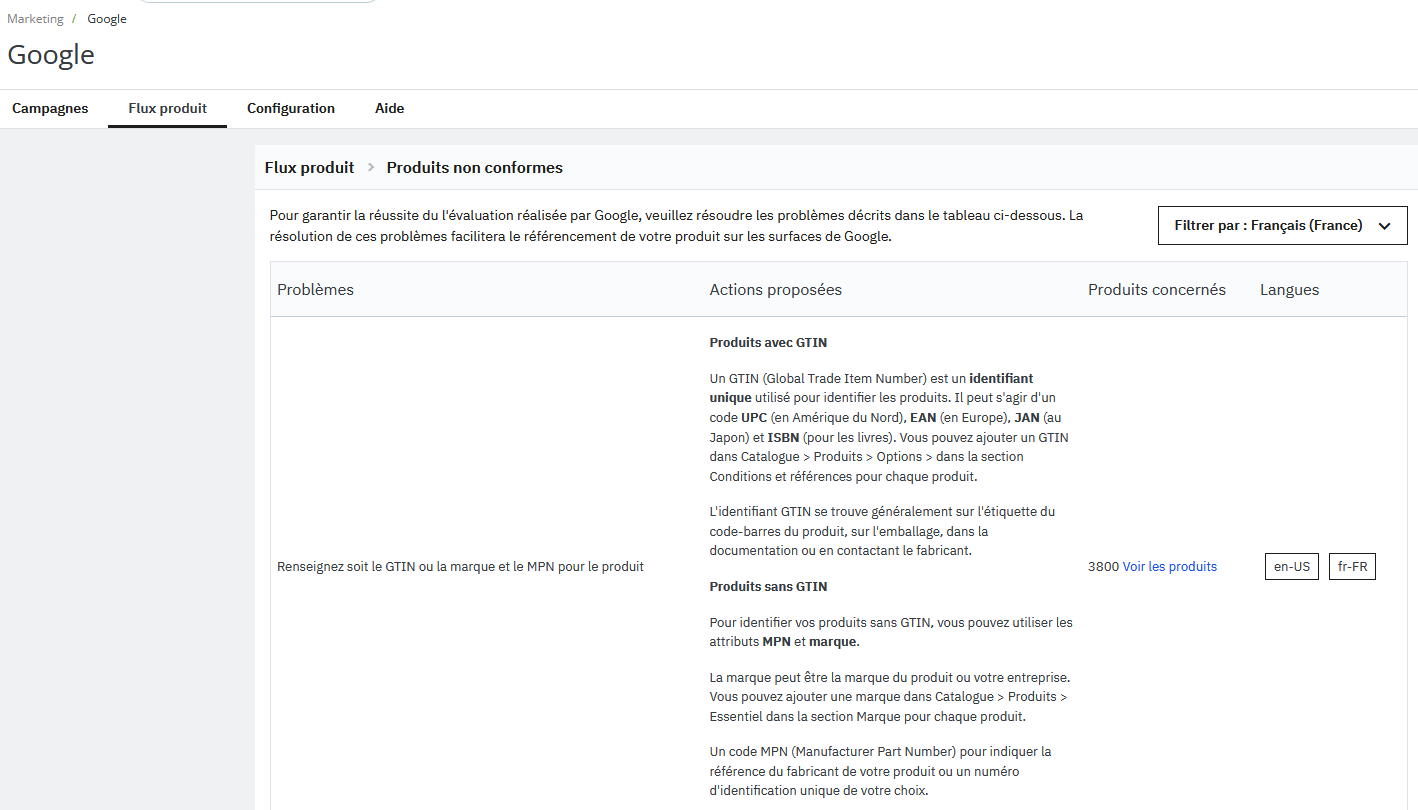Select the en-US language badge
Image resolution: width=1418 pixels, height=810 pixels.
(x=1292, y=566)
